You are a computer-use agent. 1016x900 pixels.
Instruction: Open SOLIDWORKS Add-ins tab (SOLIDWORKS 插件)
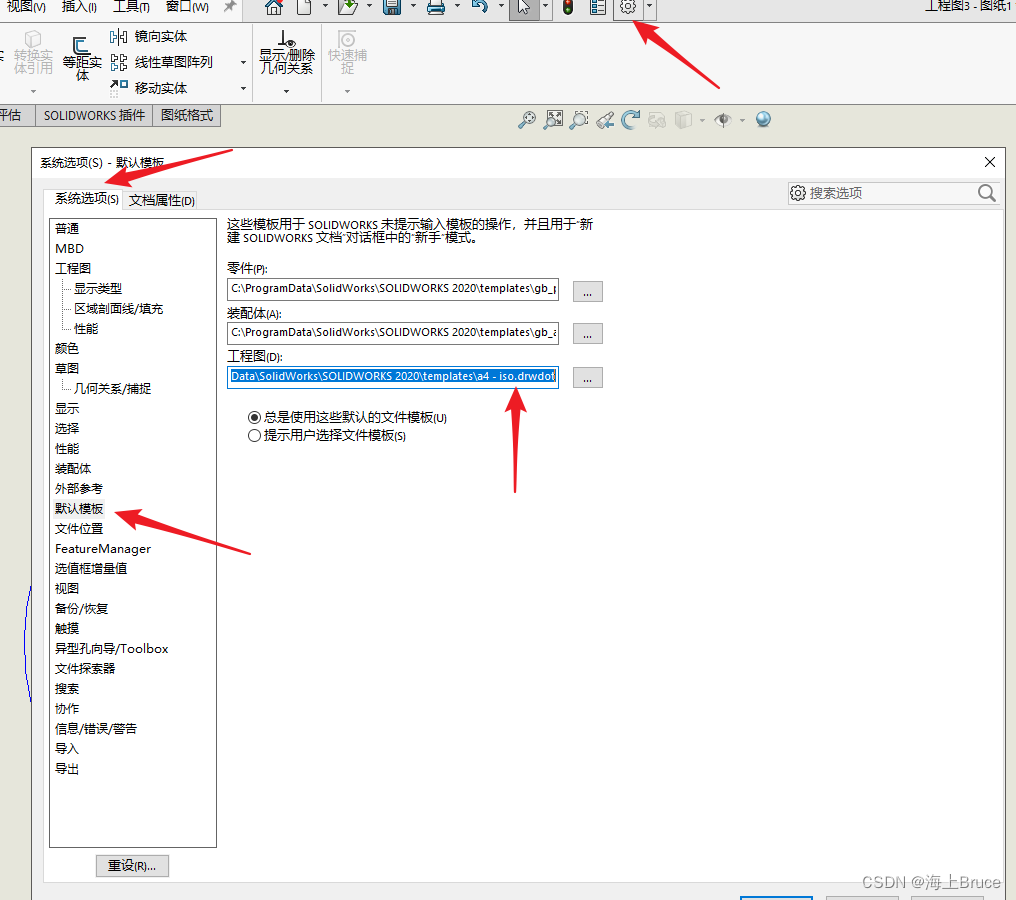[94, 115]
